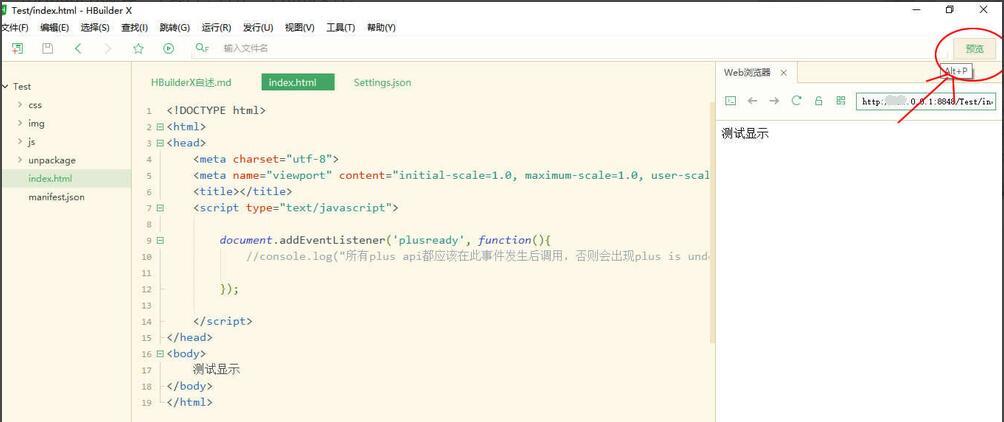Image resolution: width=1004 pixels, height=422 pixels.
Task: Select the js folder label
Action: pyautogui.click(x=32, y=142)
